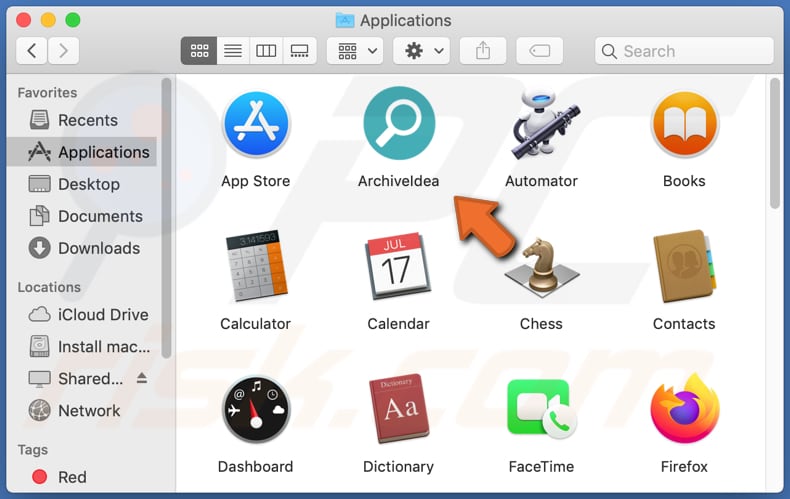The image size is (790, 499).
Task: Switch to gallery view
Action: 300,51
